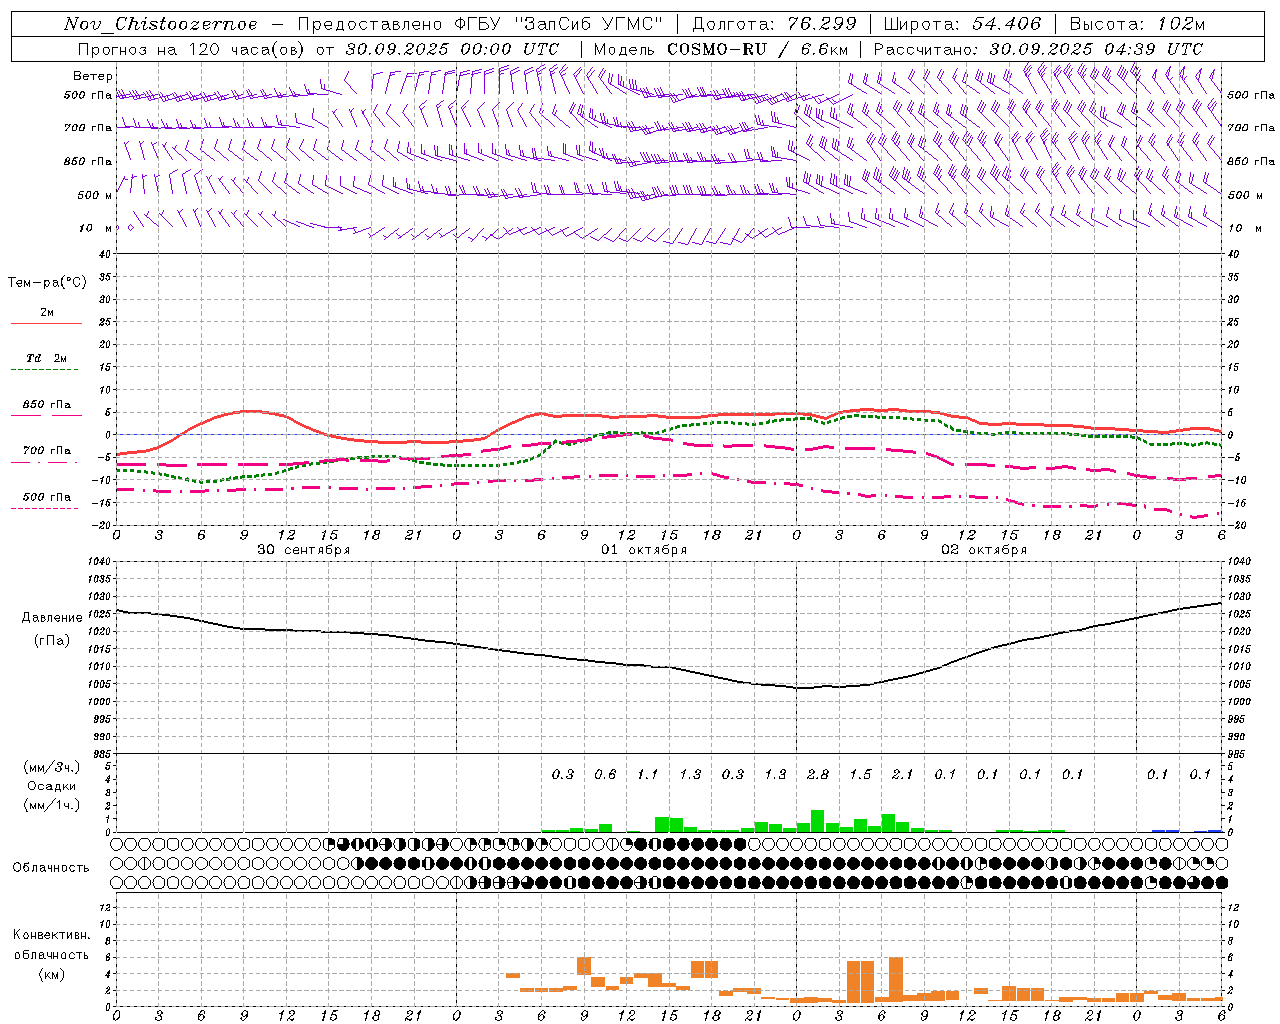Click the 'Конвективн.' convective cloud label

pos(51,935)
